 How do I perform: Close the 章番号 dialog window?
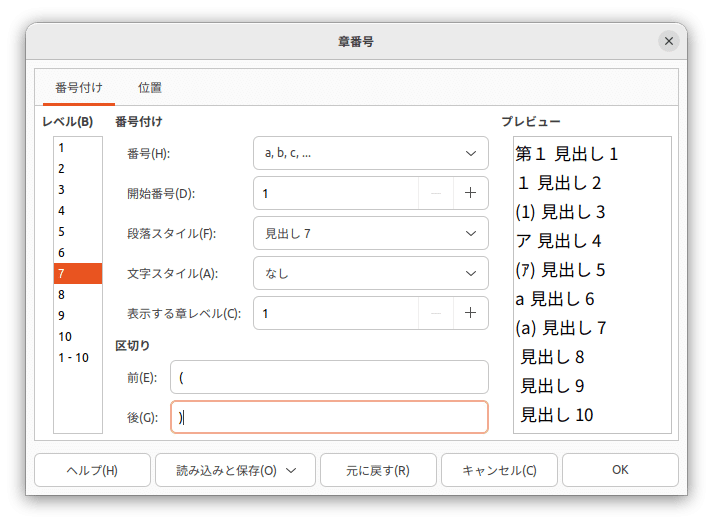[x=669, y=41]
